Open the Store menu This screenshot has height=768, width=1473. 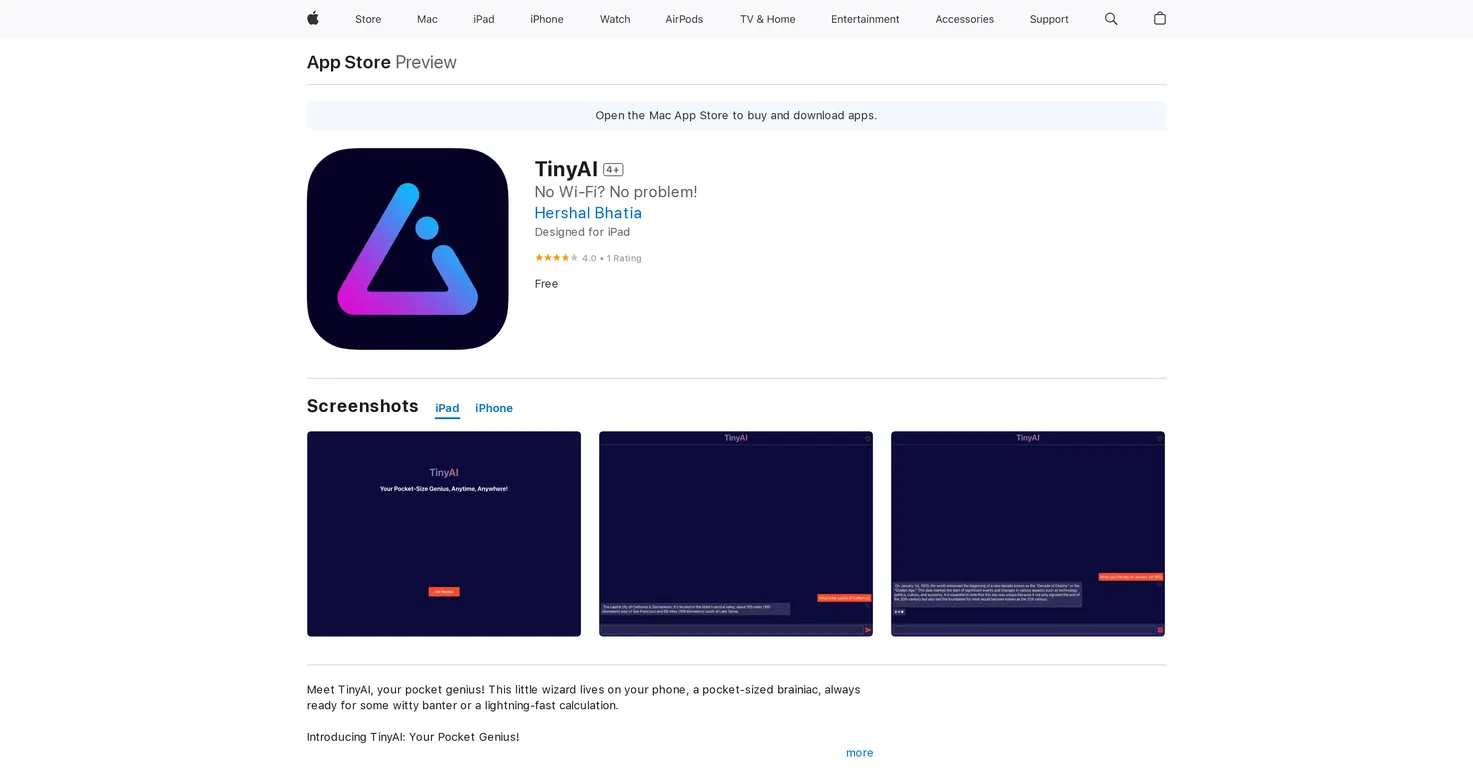(x=368, y=19)
